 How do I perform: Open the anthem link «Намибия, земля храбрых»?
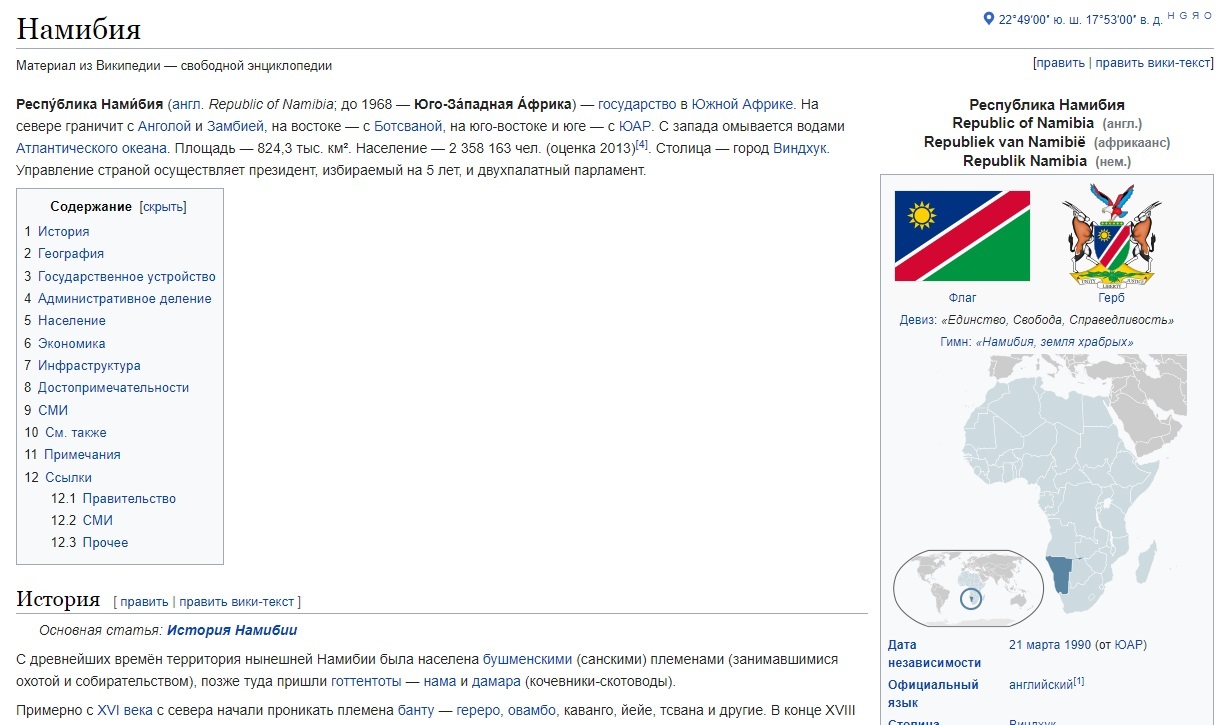click(x=1053, y=342)
